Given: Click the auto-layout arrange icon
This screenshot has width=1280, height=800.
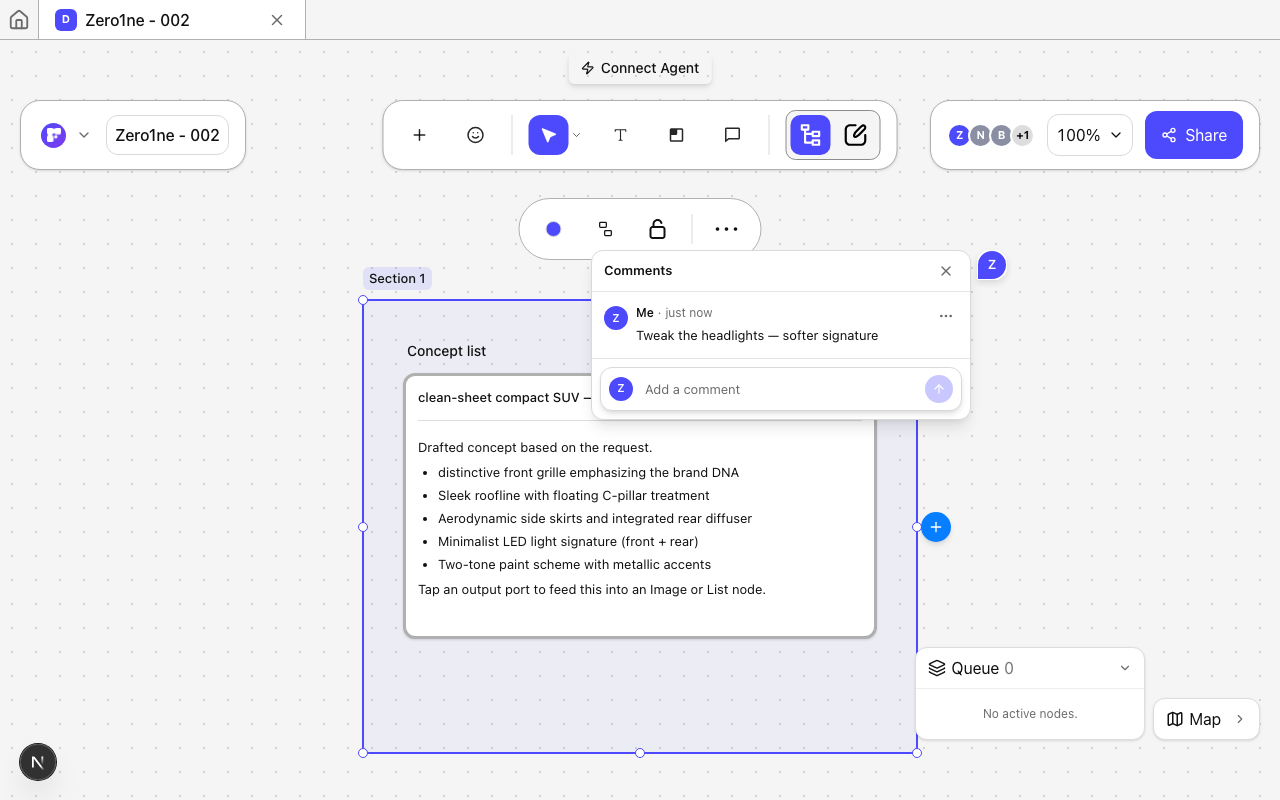Looking at the screenshot, I should [605, 229].
